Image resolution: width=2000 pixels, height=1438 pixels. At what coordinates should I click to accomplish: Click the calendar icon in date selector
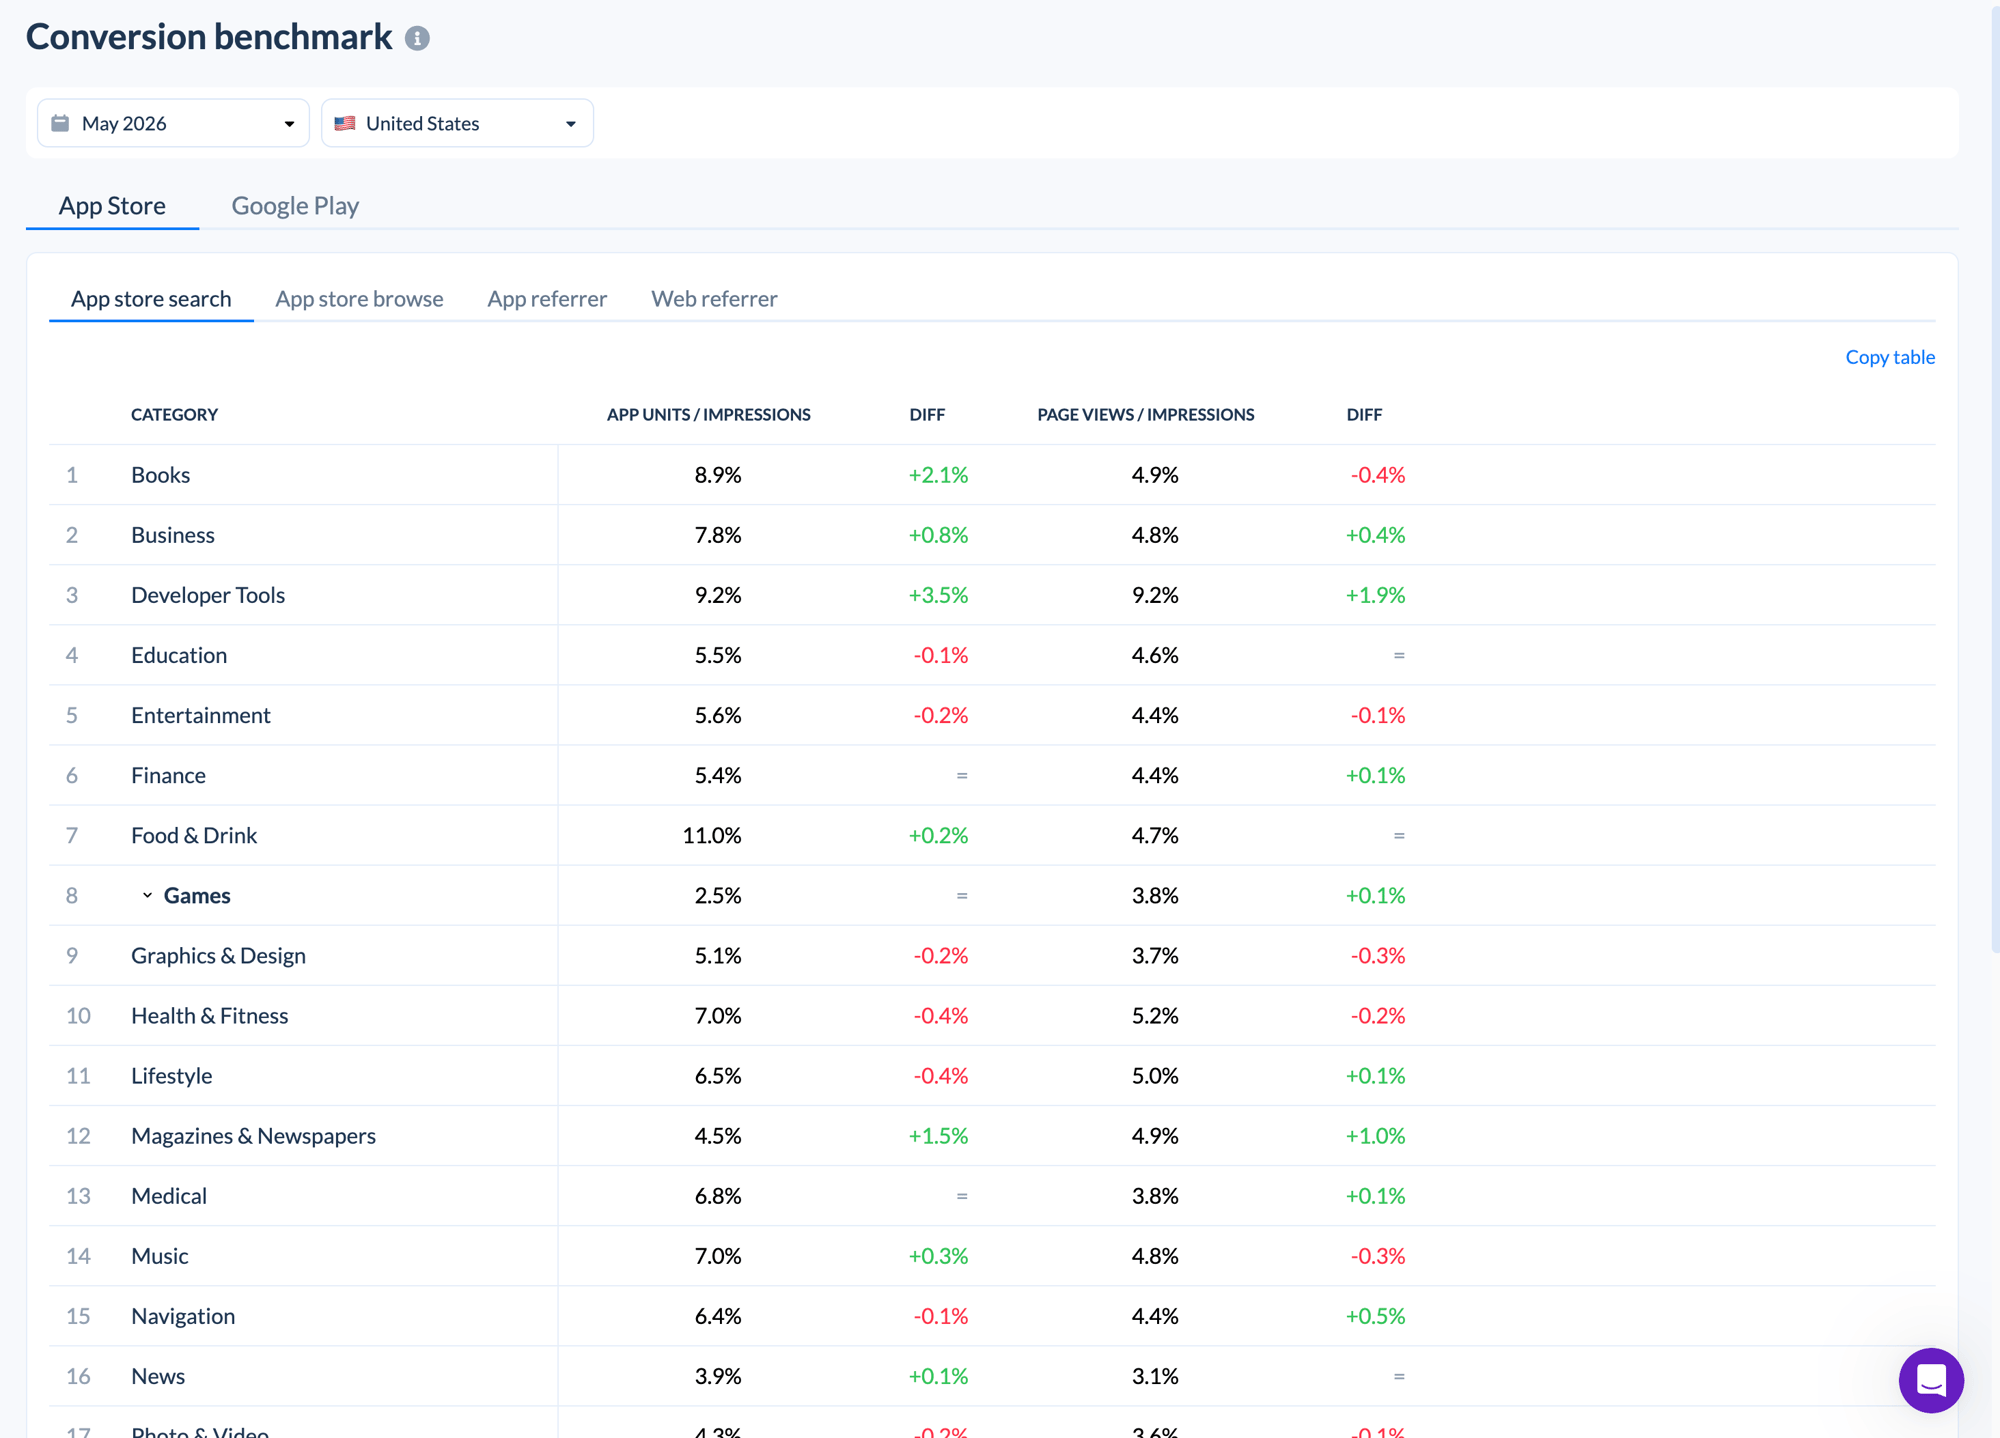(x=60, y=123)
